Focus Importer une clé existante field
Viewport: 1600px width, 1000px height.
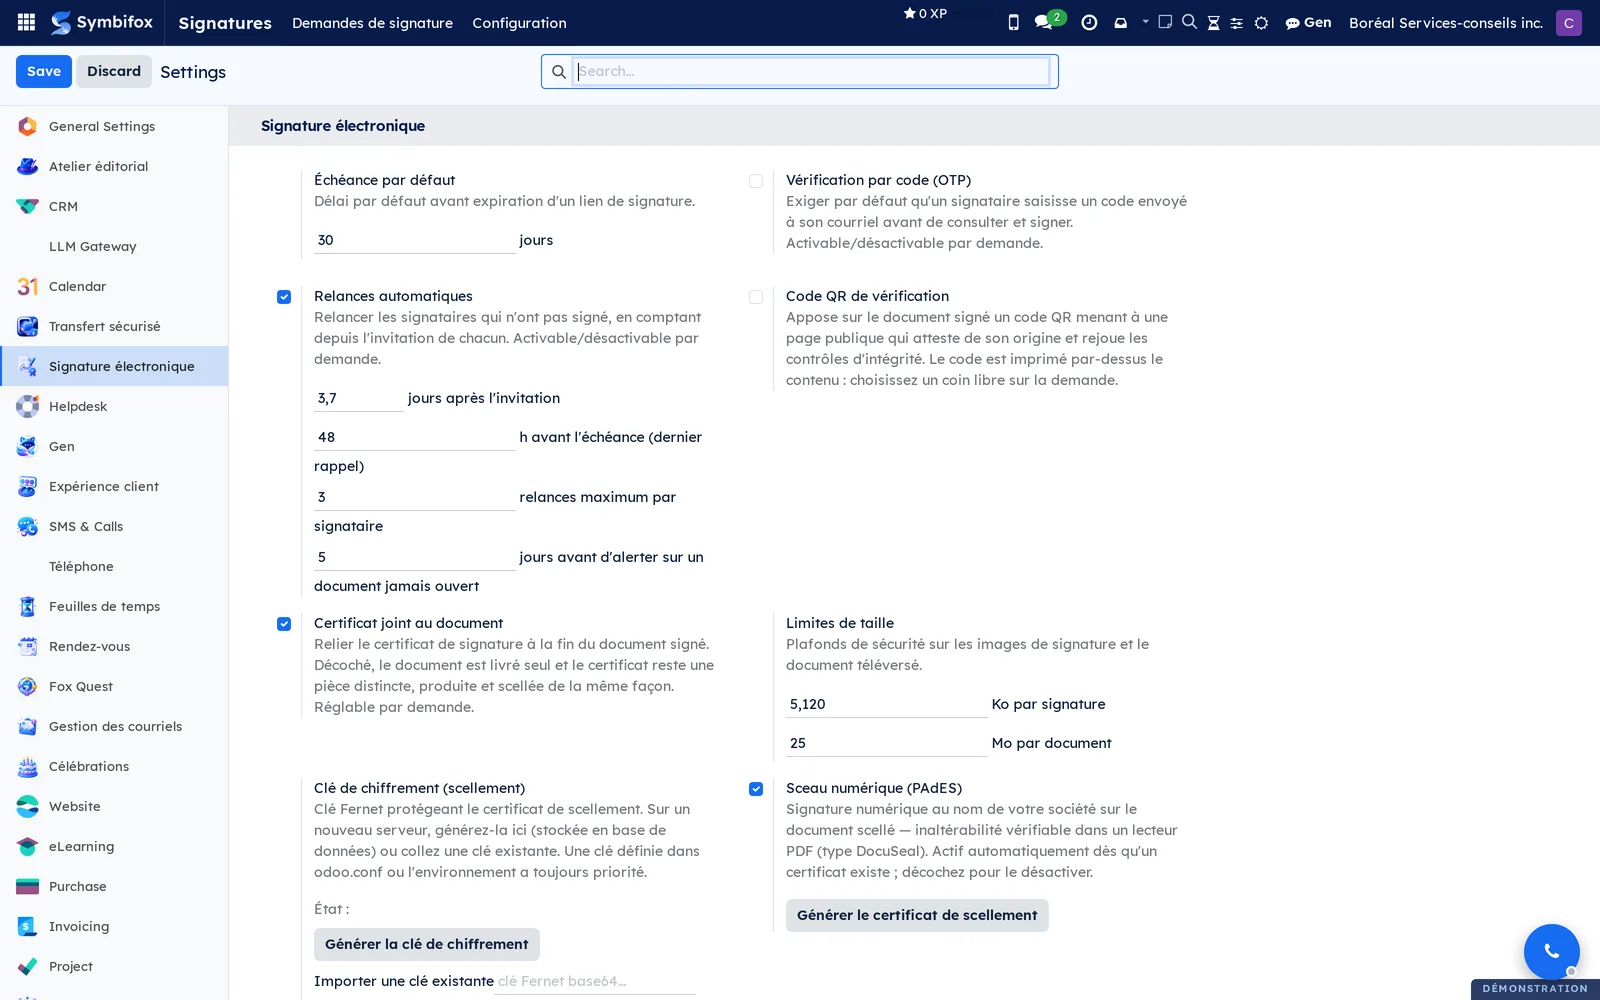click(595, 981)
